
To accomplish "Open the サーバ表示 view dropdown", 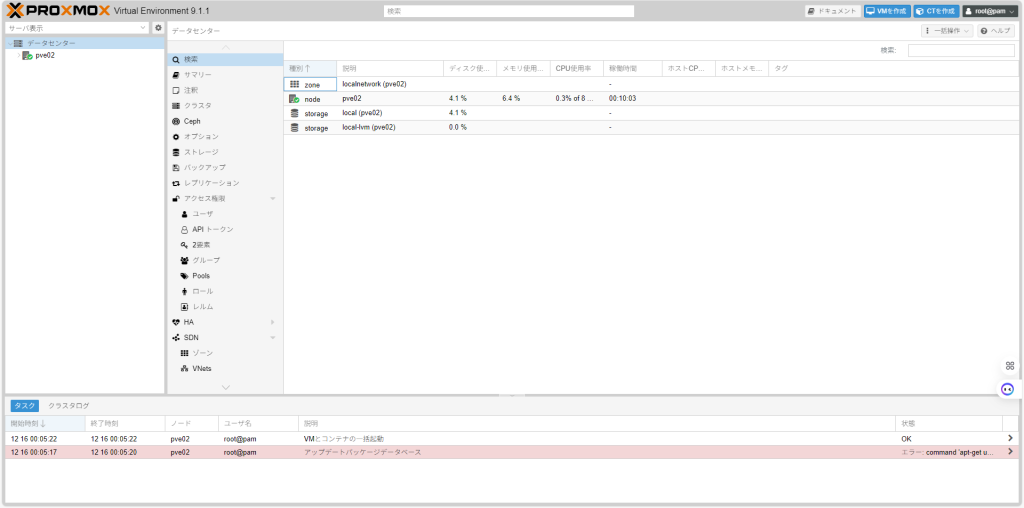I will (x=77, y=28).
